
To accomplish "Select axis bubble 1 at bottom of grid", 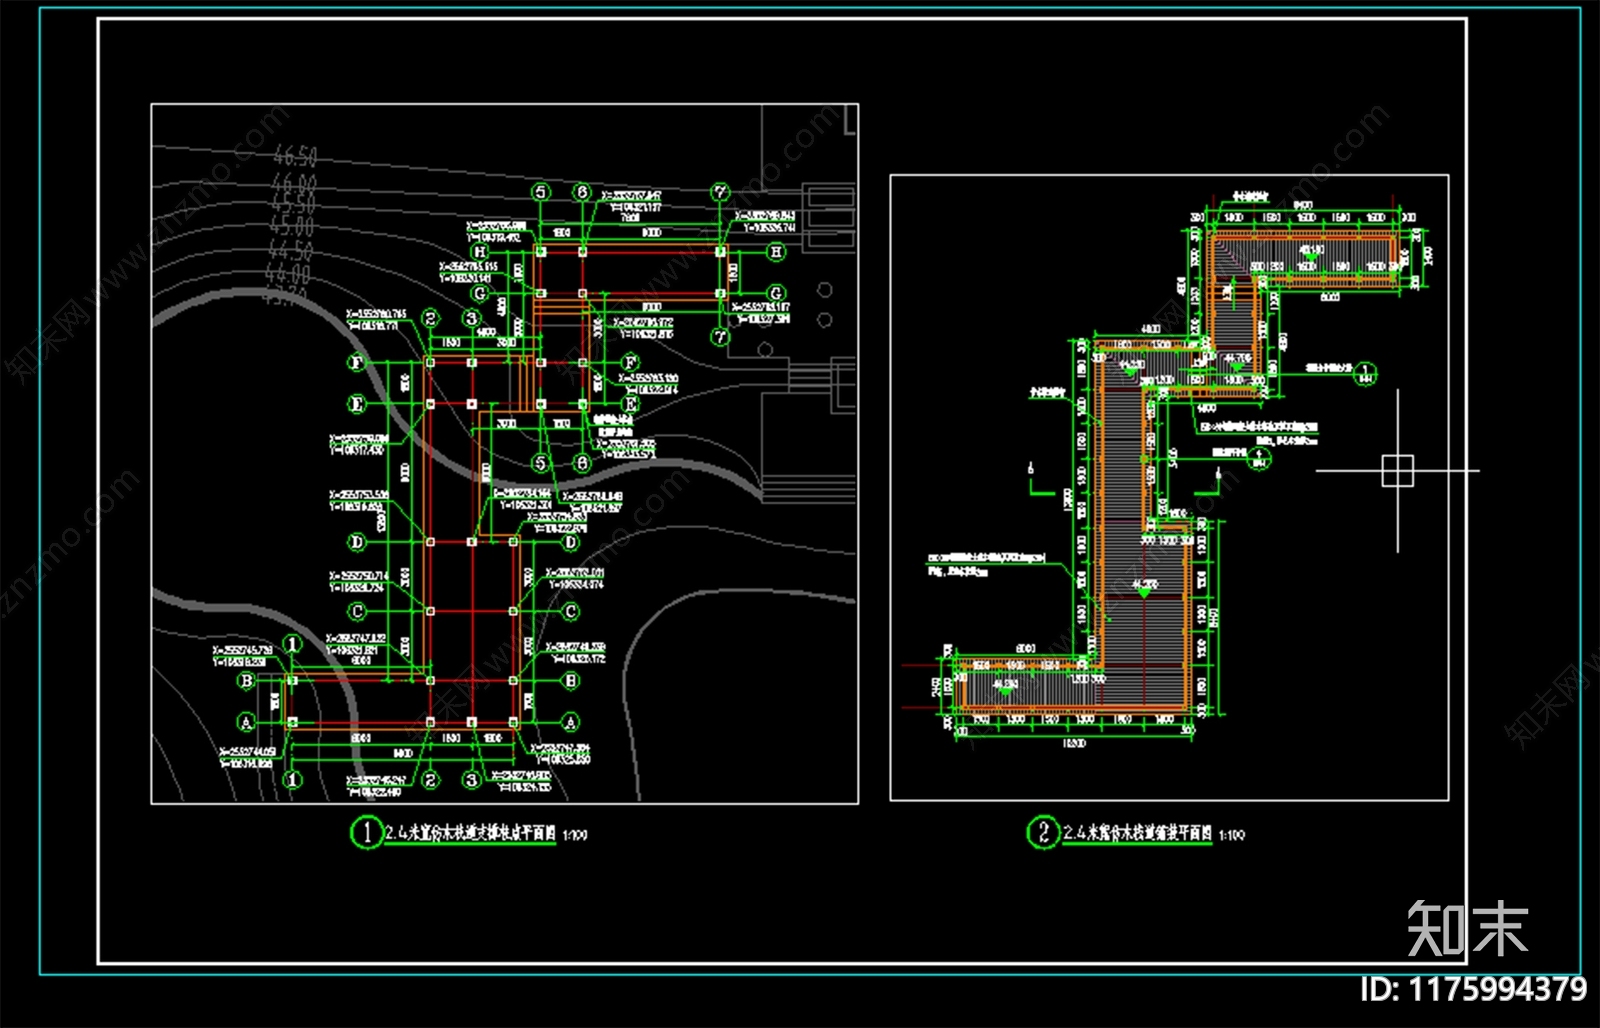I will 292,779.
